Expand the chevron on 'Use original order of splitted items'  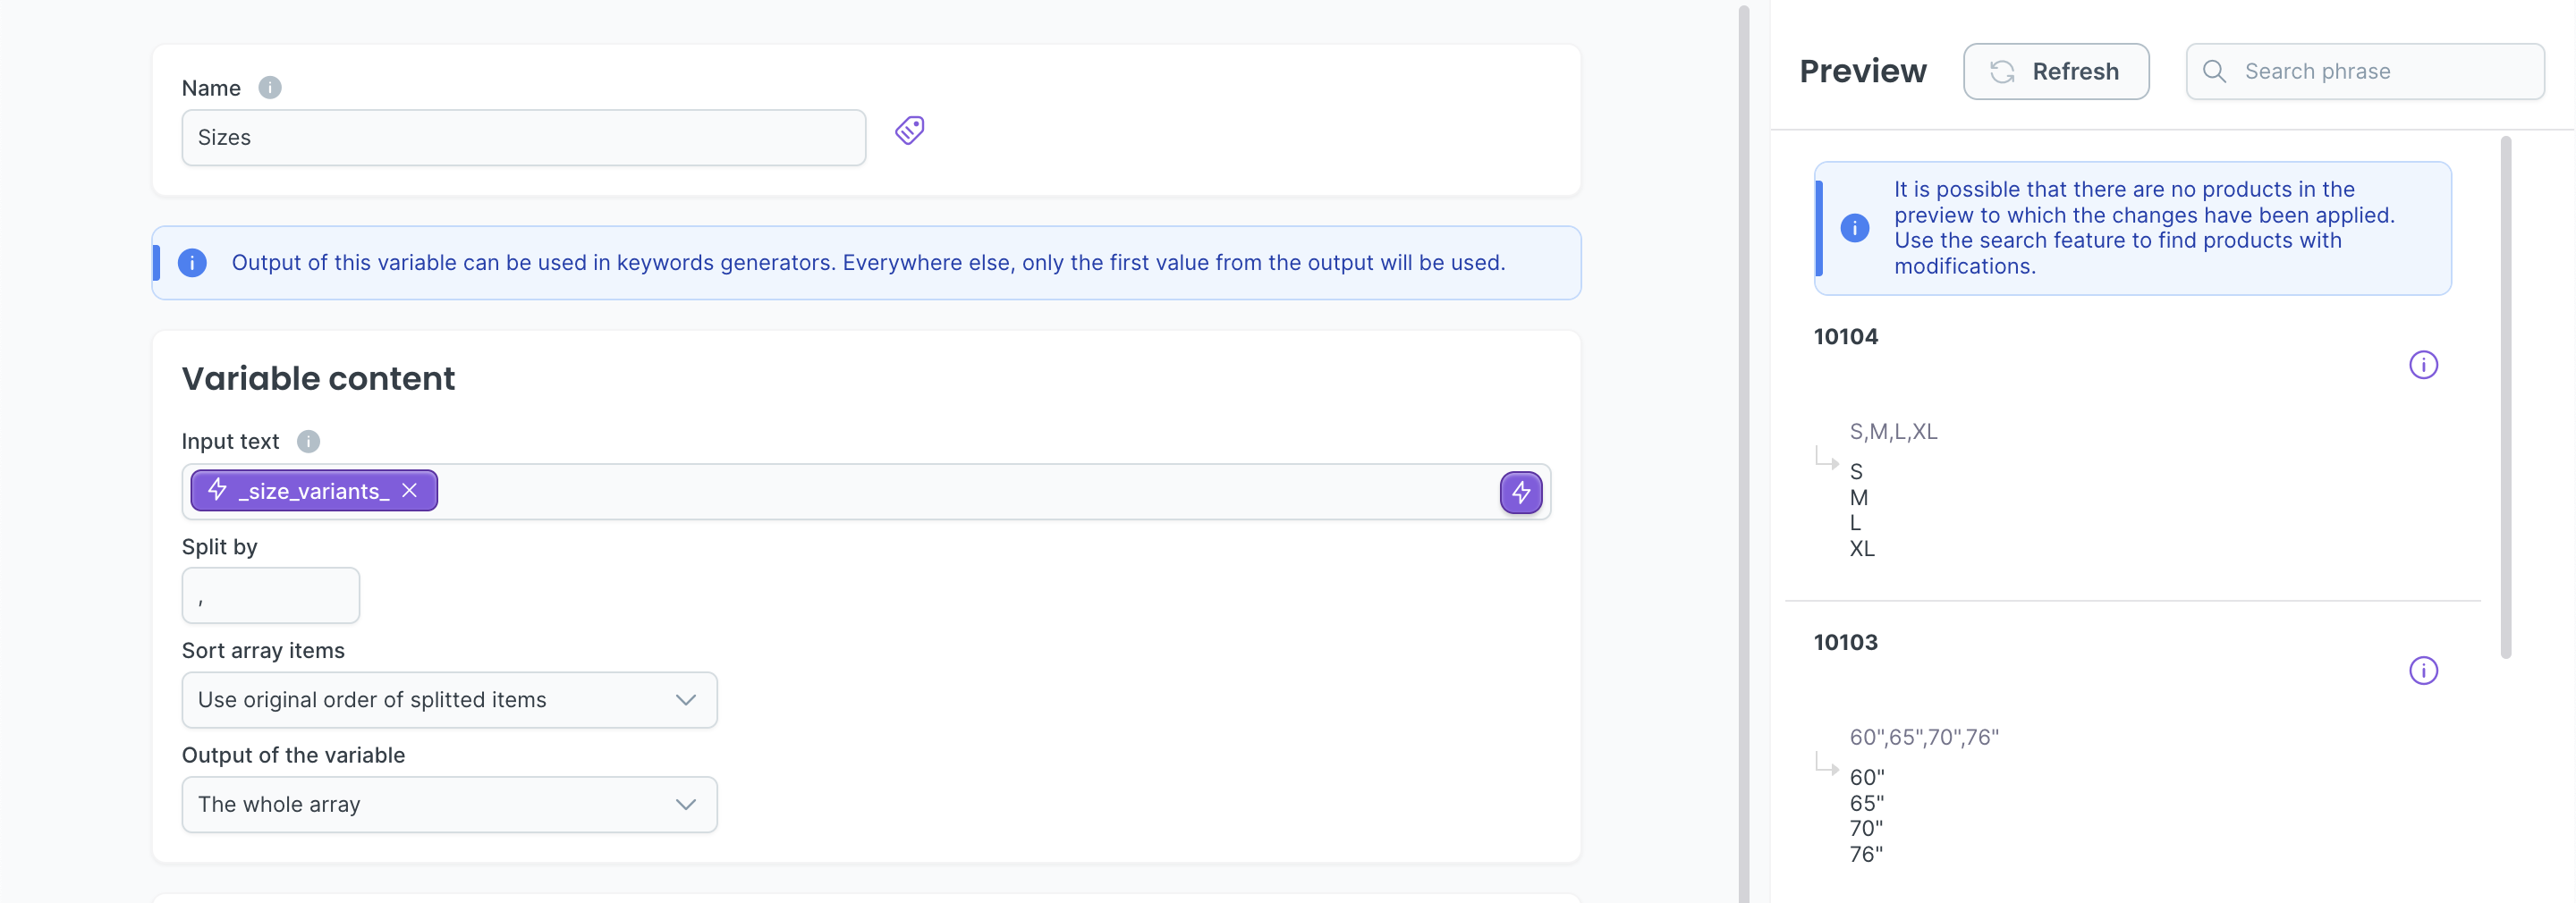coord(686,700)
